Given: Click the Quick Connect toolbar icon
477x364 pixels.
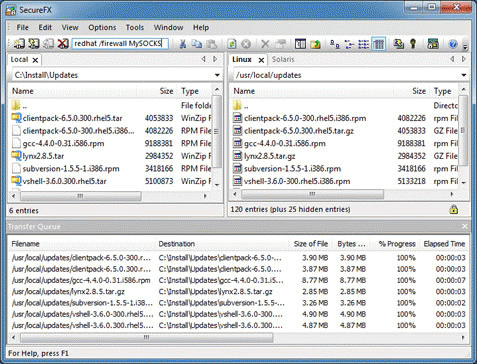Looking at the screenshot, I should pos(34,44).
